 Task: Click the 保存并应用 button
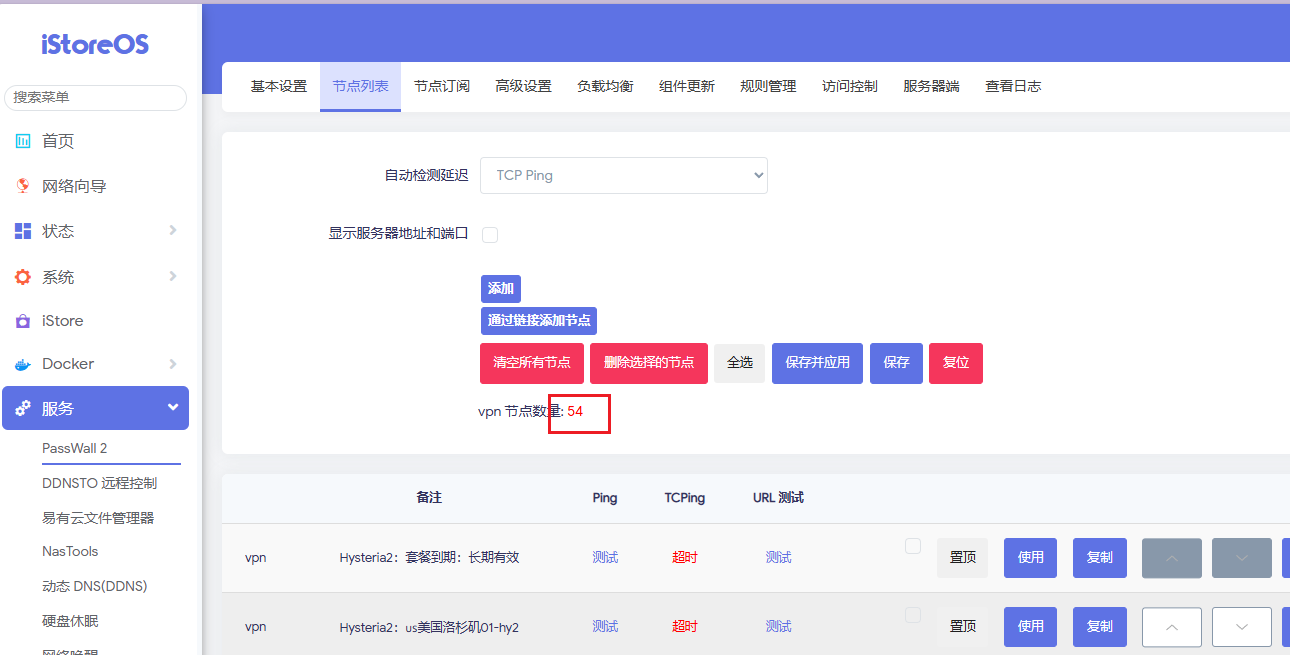(818, 363)
